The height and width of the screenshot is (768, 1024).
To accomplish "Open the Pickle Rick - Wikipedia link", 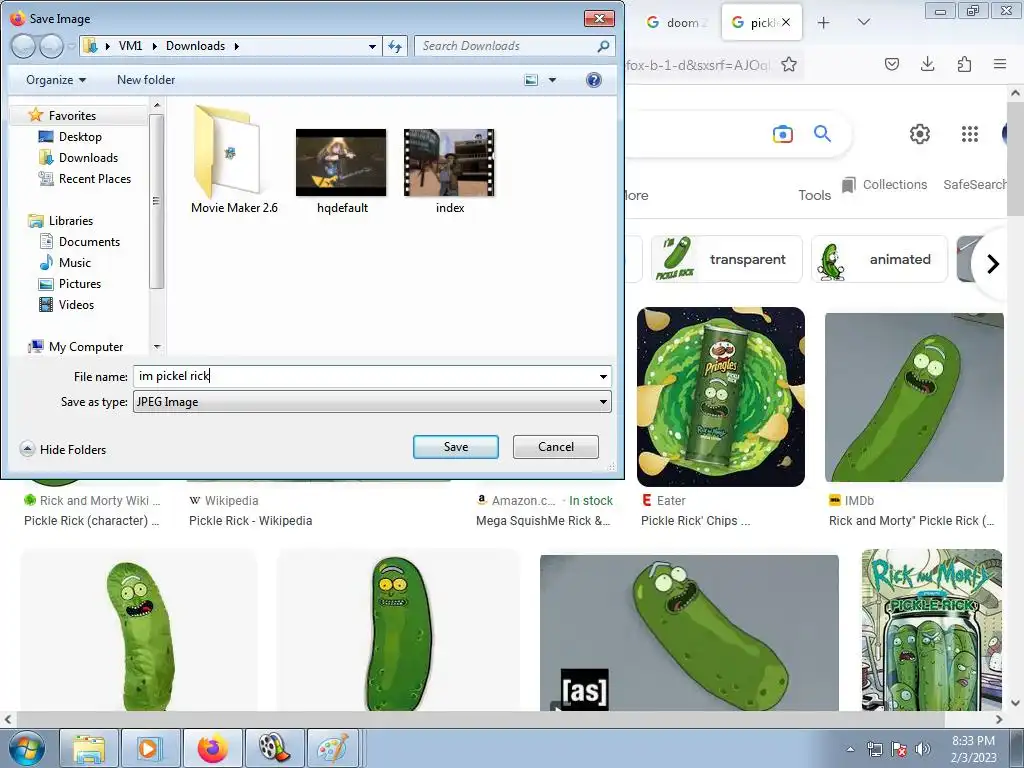I will 250,520.
